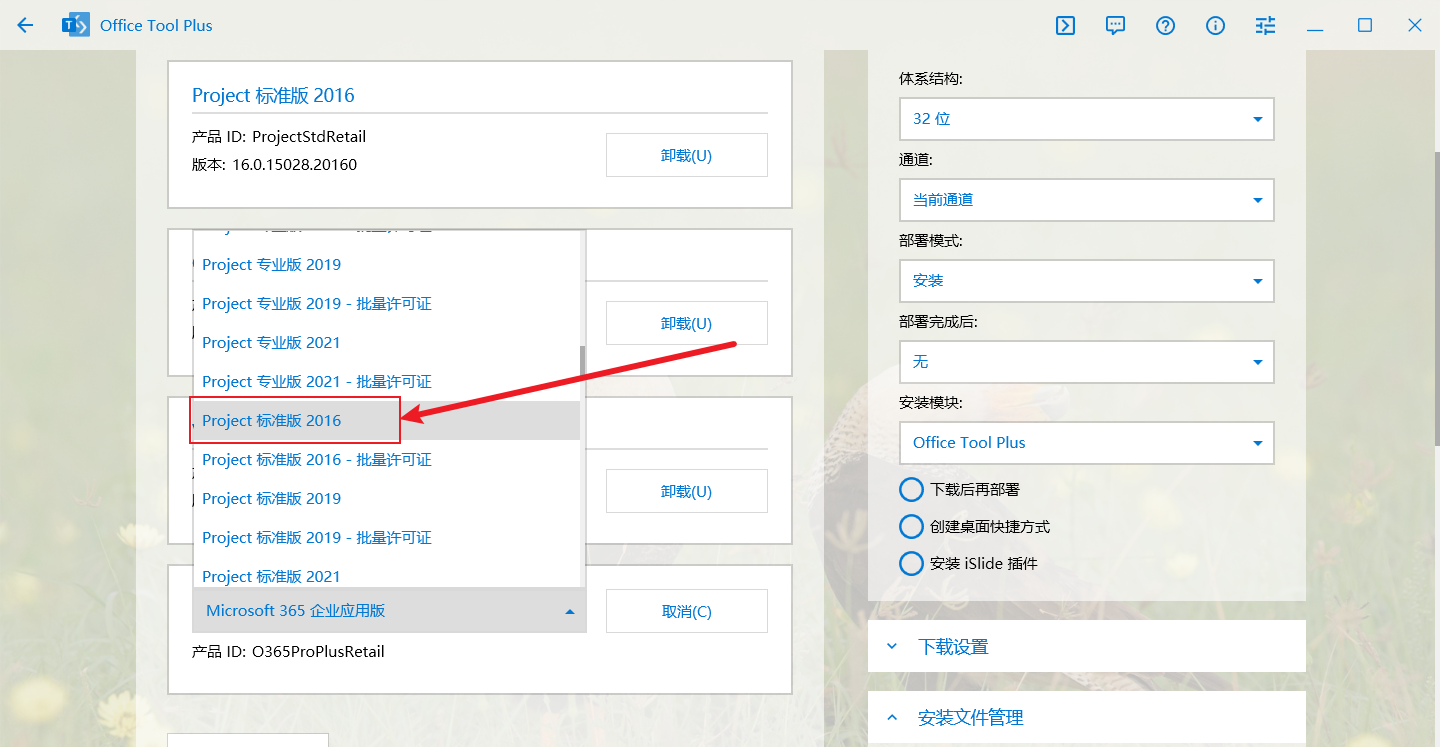
Task: Click the Office Tool Plus logo icon
Action: coord(75,25)
